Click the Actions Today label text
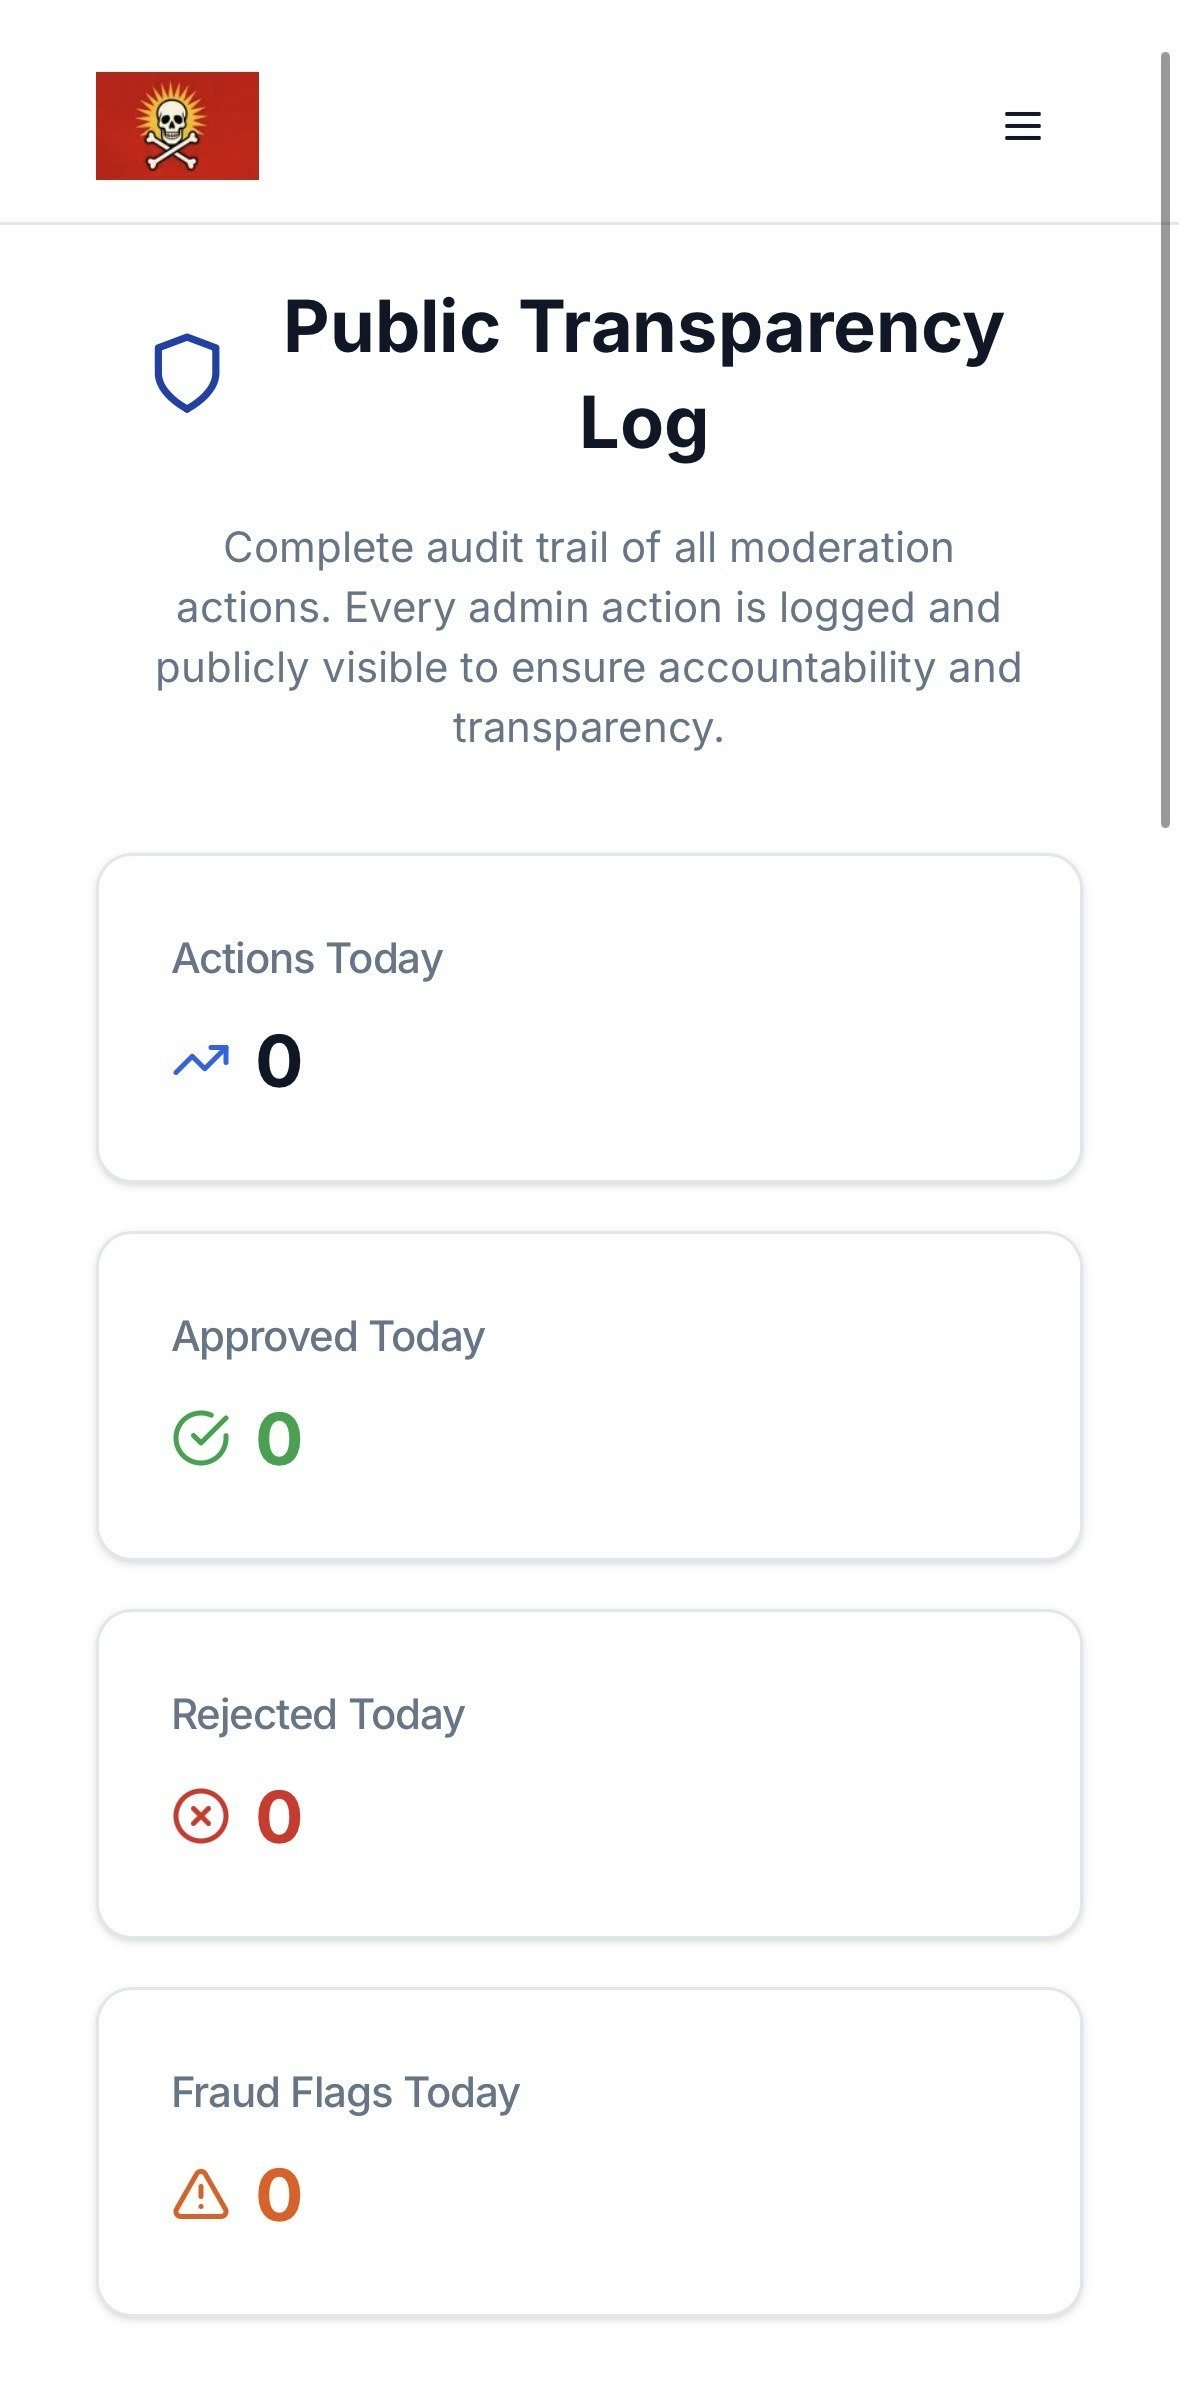 pos(307,957)
